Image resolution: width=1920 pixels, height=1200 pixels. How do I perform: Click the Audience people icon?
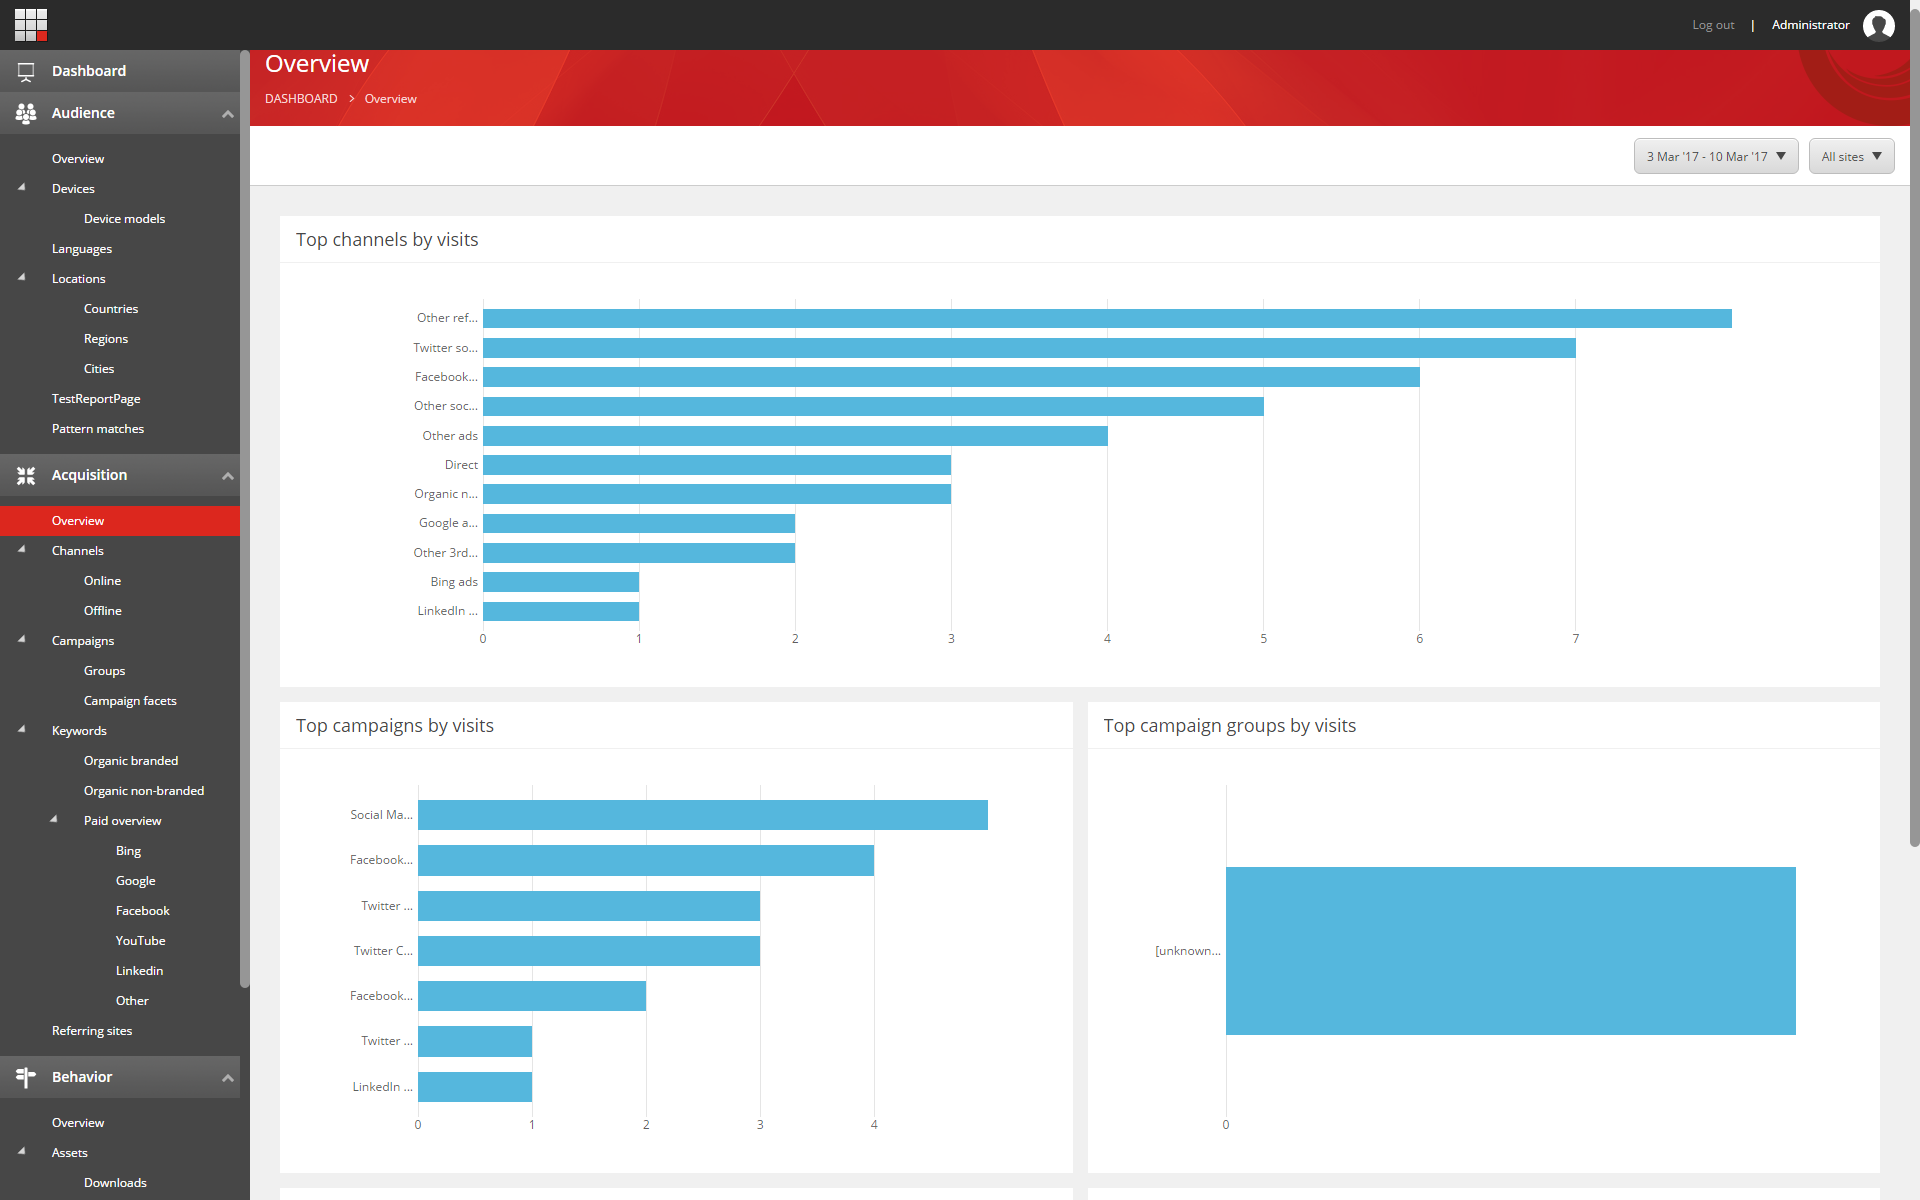coord(26,113)
